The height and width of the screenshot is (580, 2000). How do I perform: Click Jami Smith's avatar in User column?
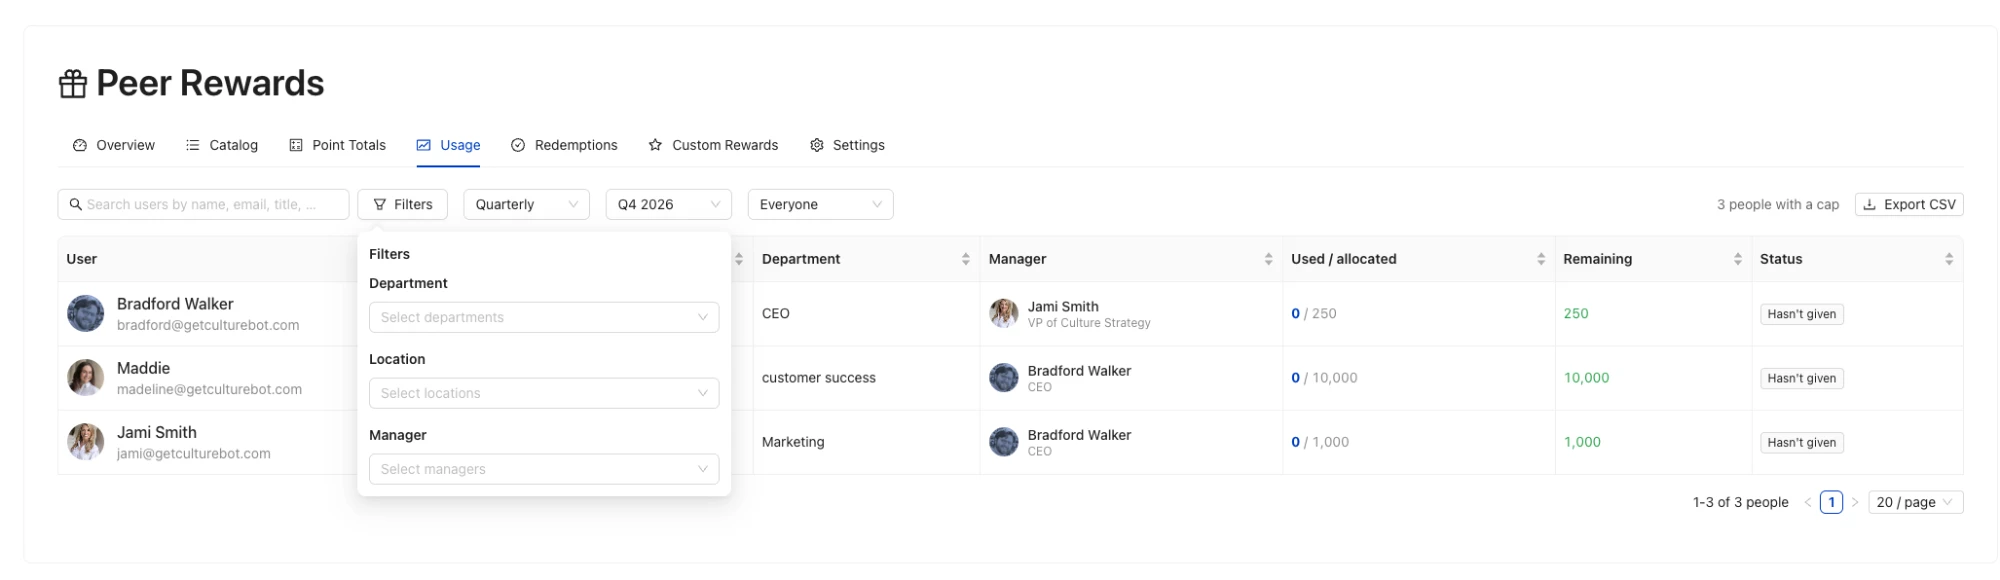pyautogui.click(x=86, y=442)
